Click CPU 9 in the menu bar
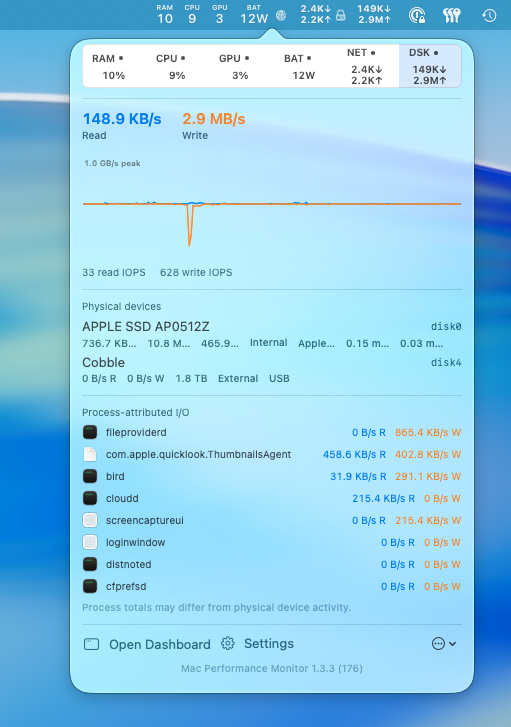511x727 pixels. pyautogui.click(x=192, y=14)
